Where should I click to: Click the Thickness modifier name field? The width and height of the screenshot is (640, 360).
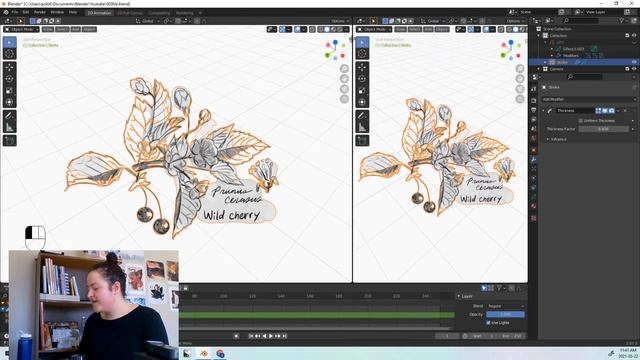(575, 111)
